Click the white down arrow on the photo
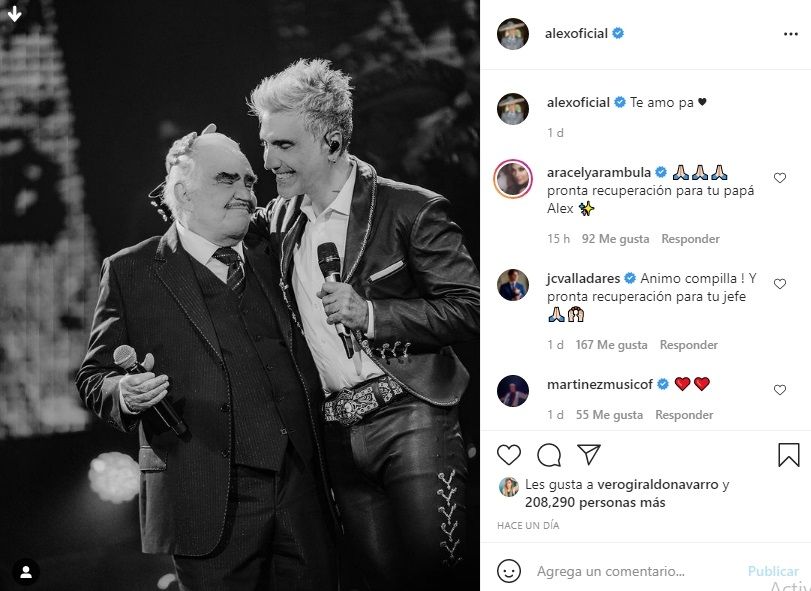The width and height of the screenshot is (811, 591). (x=14, y=14)
